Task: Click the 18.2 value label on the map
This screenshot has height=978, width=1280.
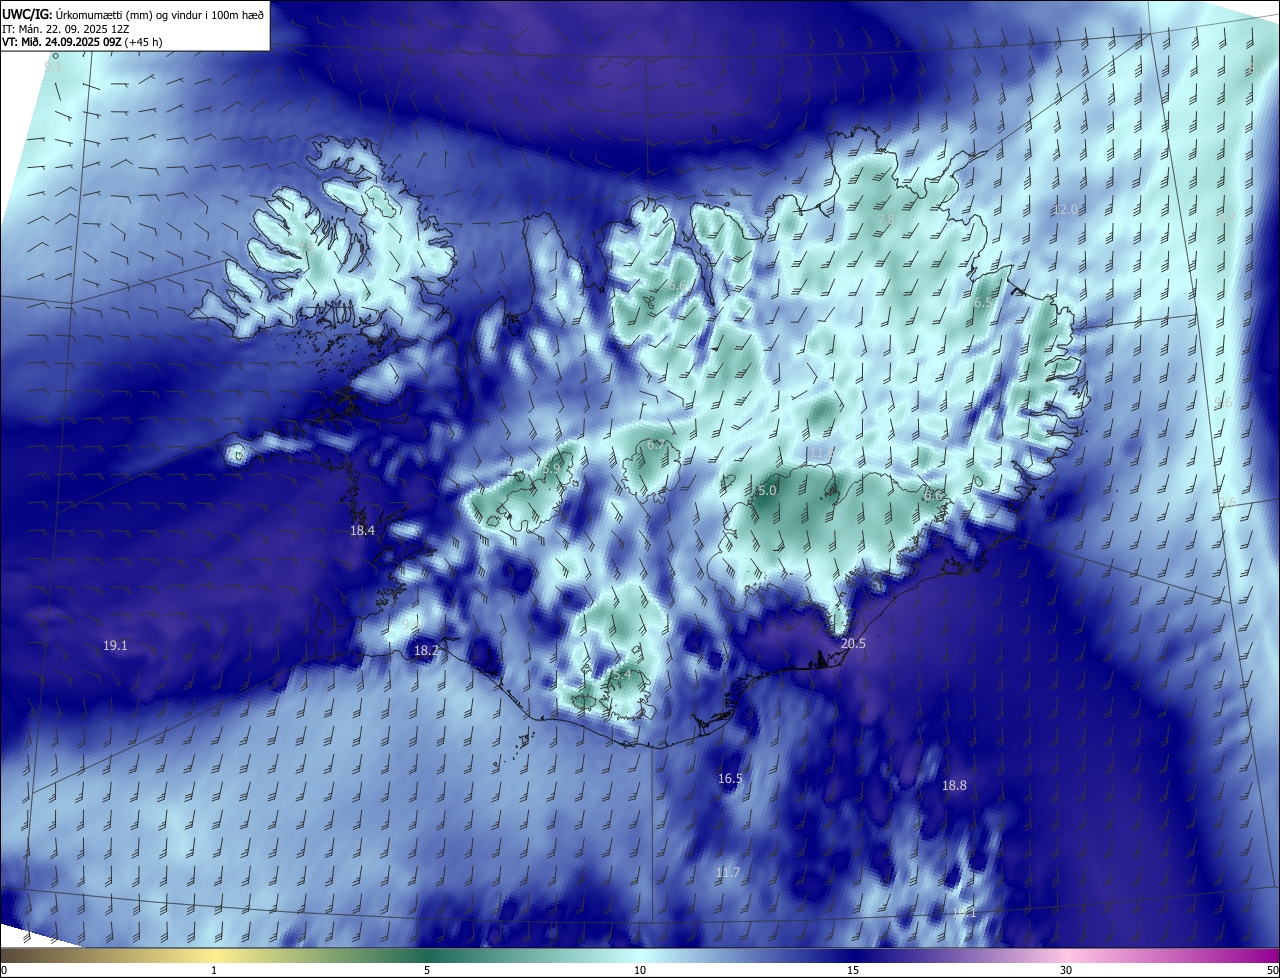Action: (426, 651)
